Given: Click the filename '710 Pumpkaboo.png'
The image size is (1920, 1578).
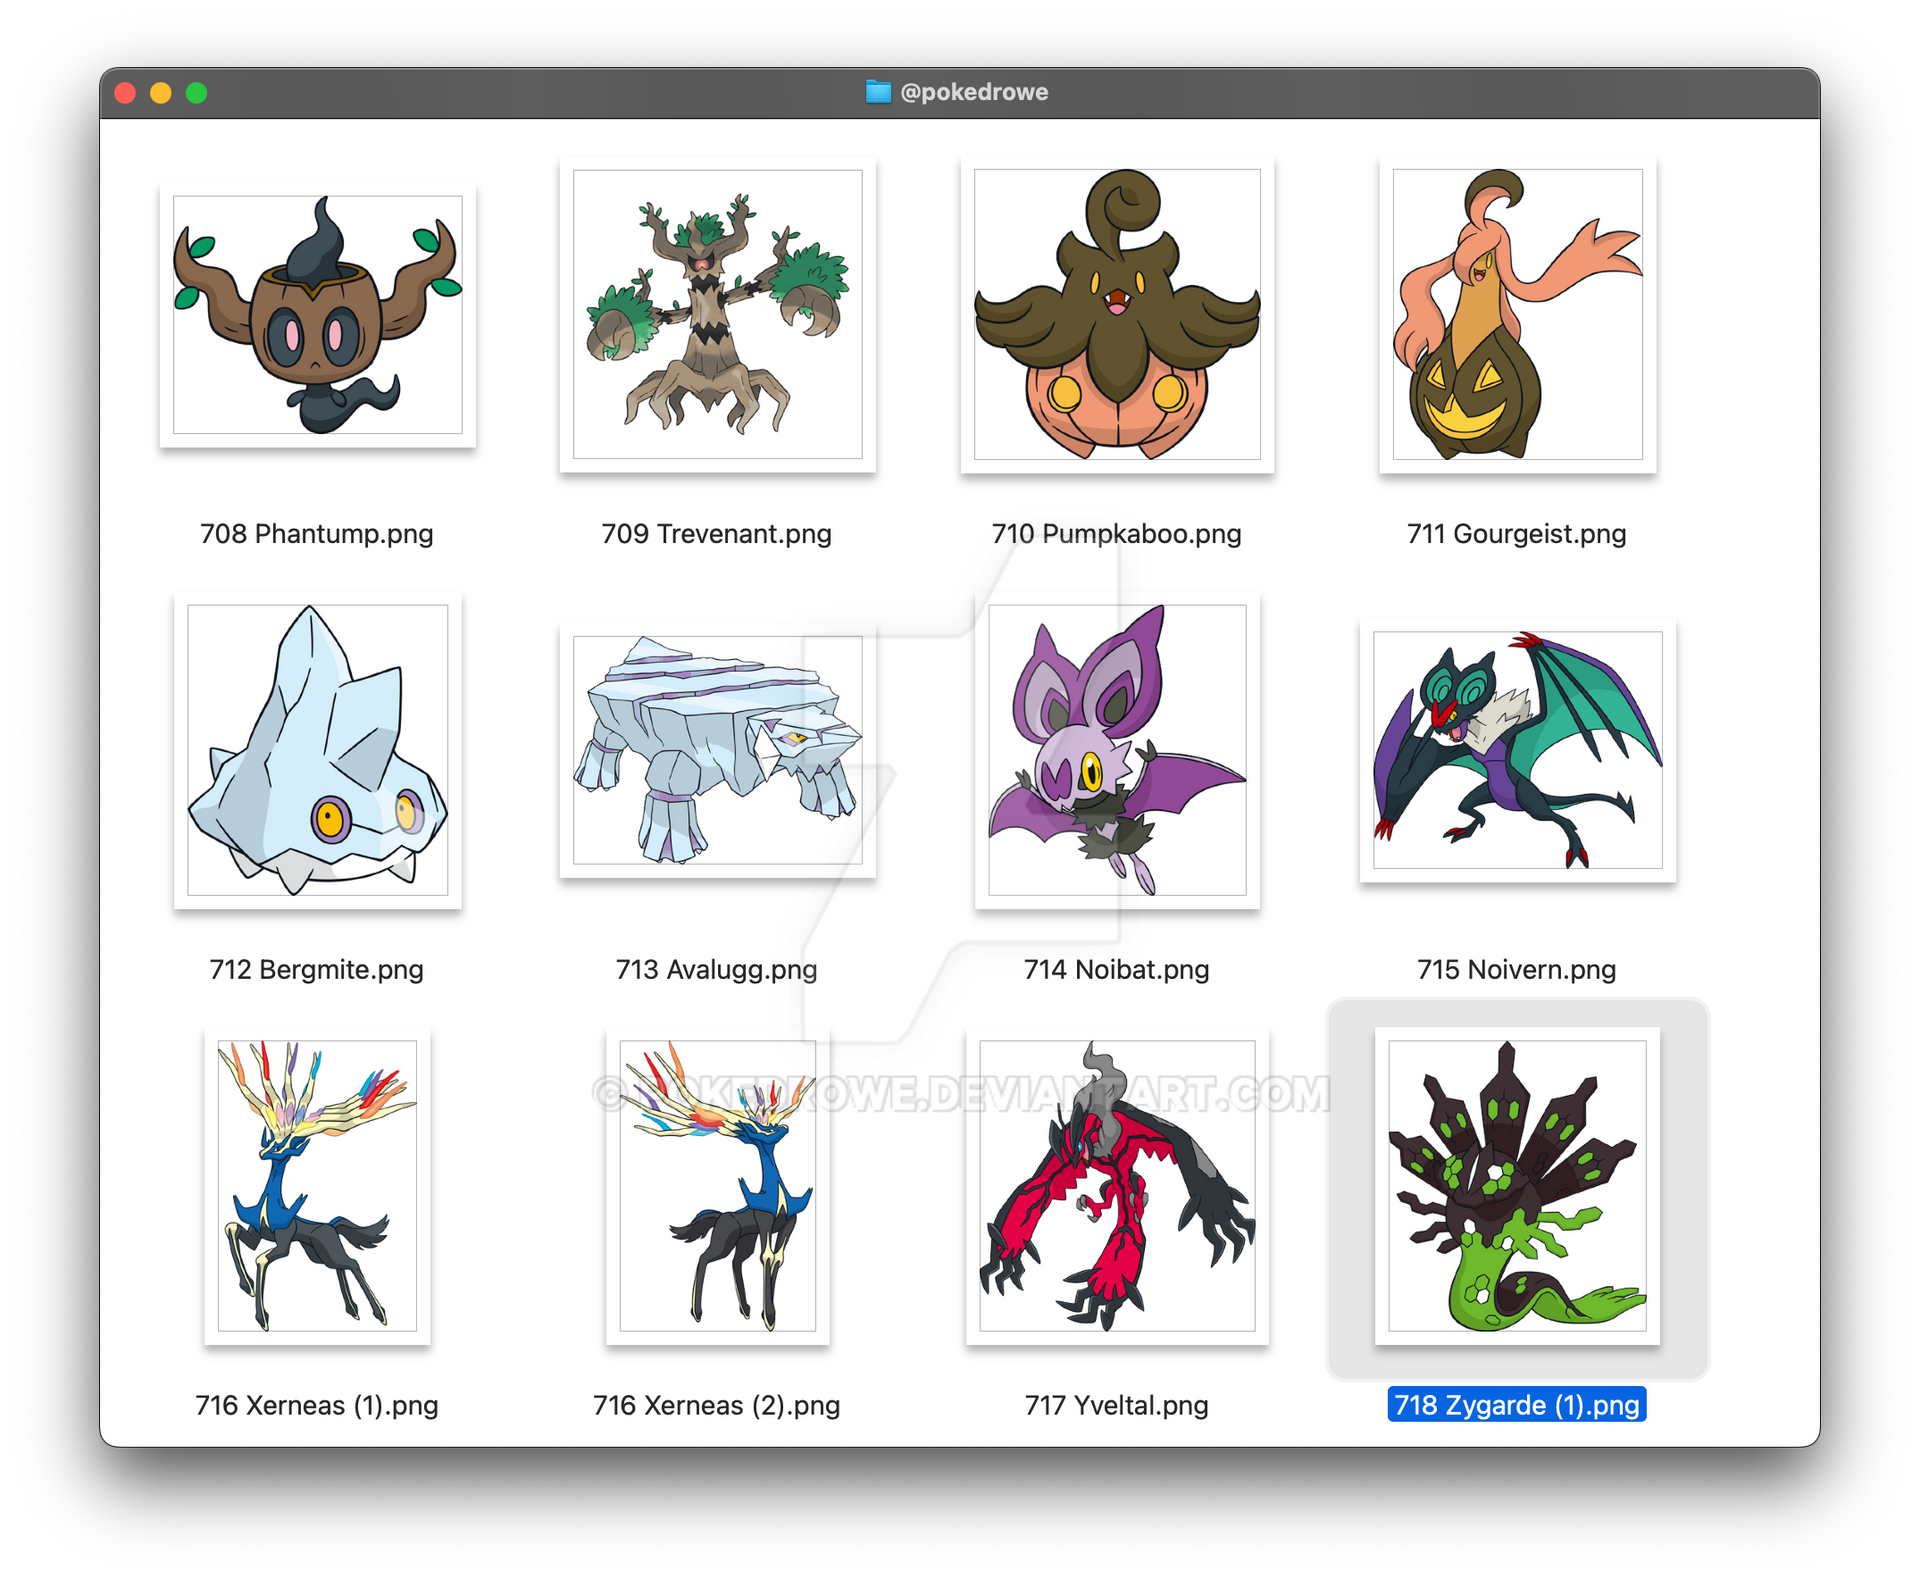Looking at the screenshot, I should (x=1117, y=534).
